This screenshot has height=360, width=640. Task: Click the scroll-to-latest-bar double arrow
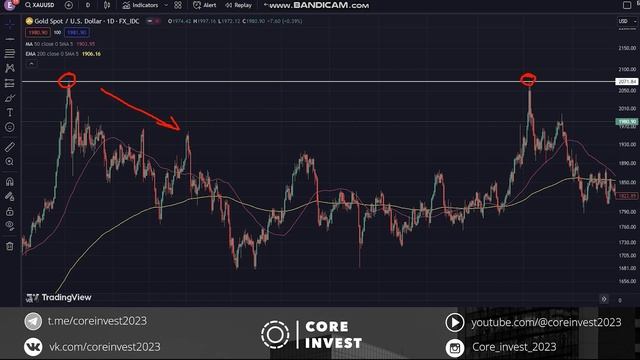[x=604, y=299]
